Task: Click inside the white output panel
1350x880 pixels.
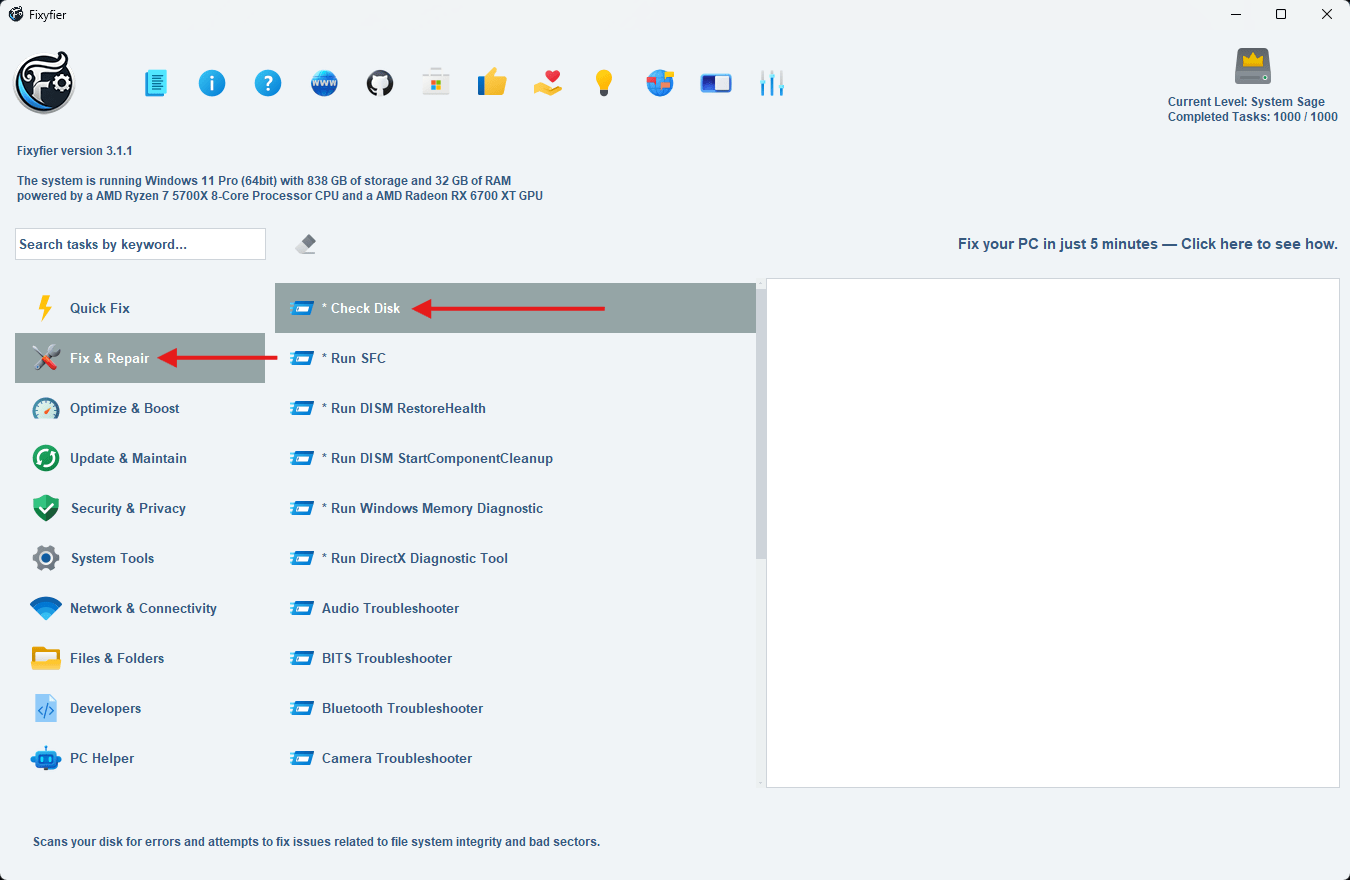Action: click(1053, 533)
